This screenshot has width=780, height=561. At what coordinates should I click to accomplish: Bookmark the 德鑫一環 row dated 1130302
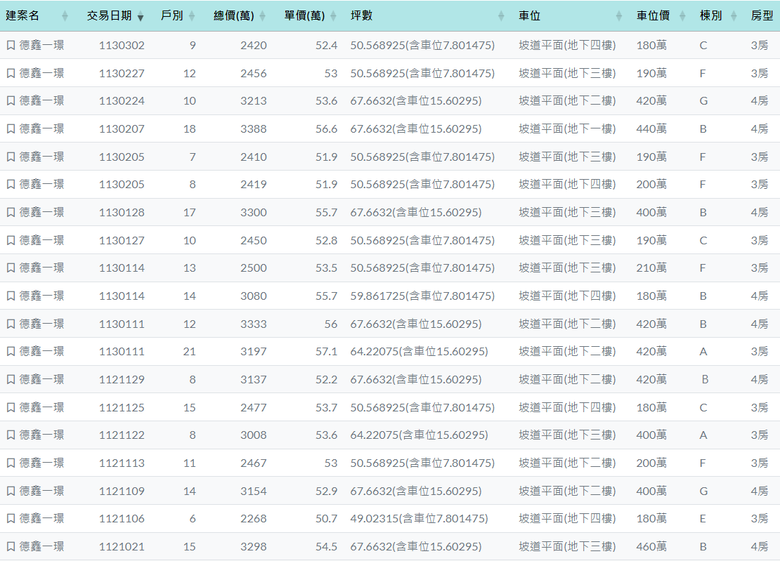11,45
